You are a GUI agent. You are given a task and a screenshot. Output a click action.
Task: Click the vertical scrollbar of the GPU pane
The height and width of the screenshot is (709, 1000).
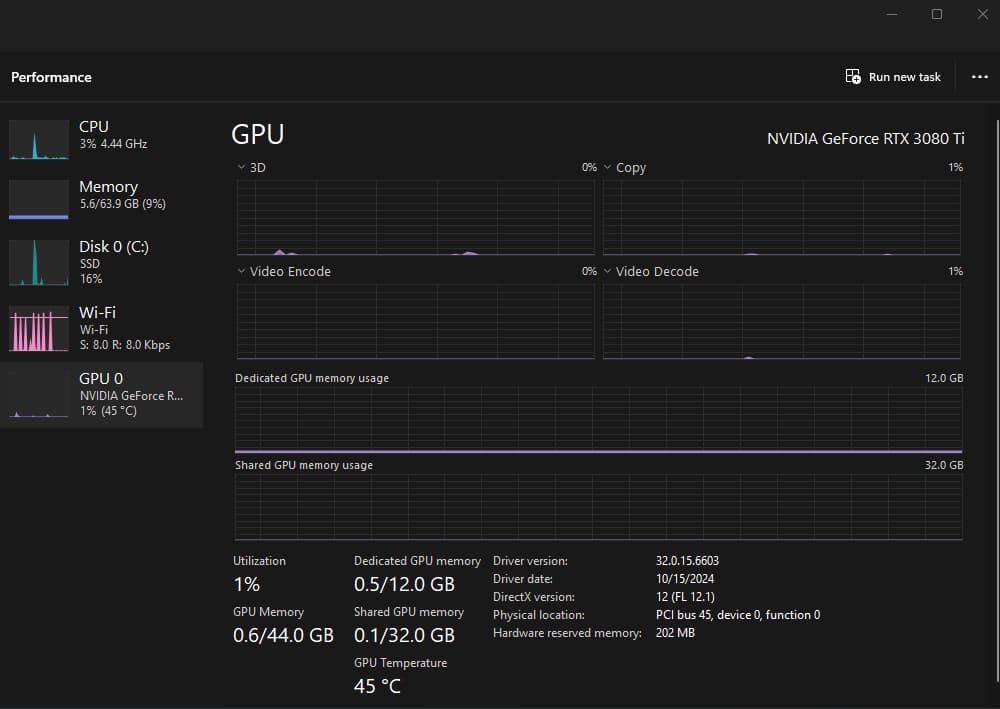(x=997, y=402)
